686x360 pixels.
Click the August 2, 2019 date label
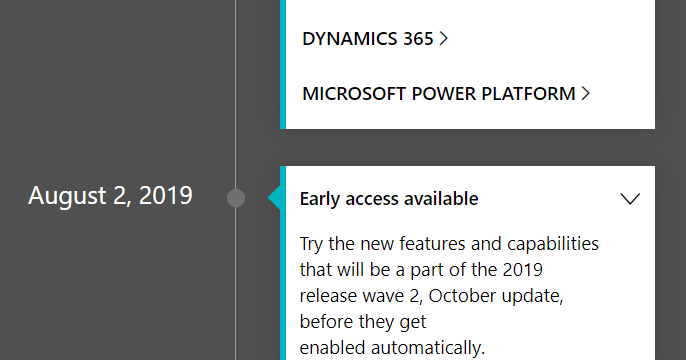pyautogui.click(x=110, y=195)
